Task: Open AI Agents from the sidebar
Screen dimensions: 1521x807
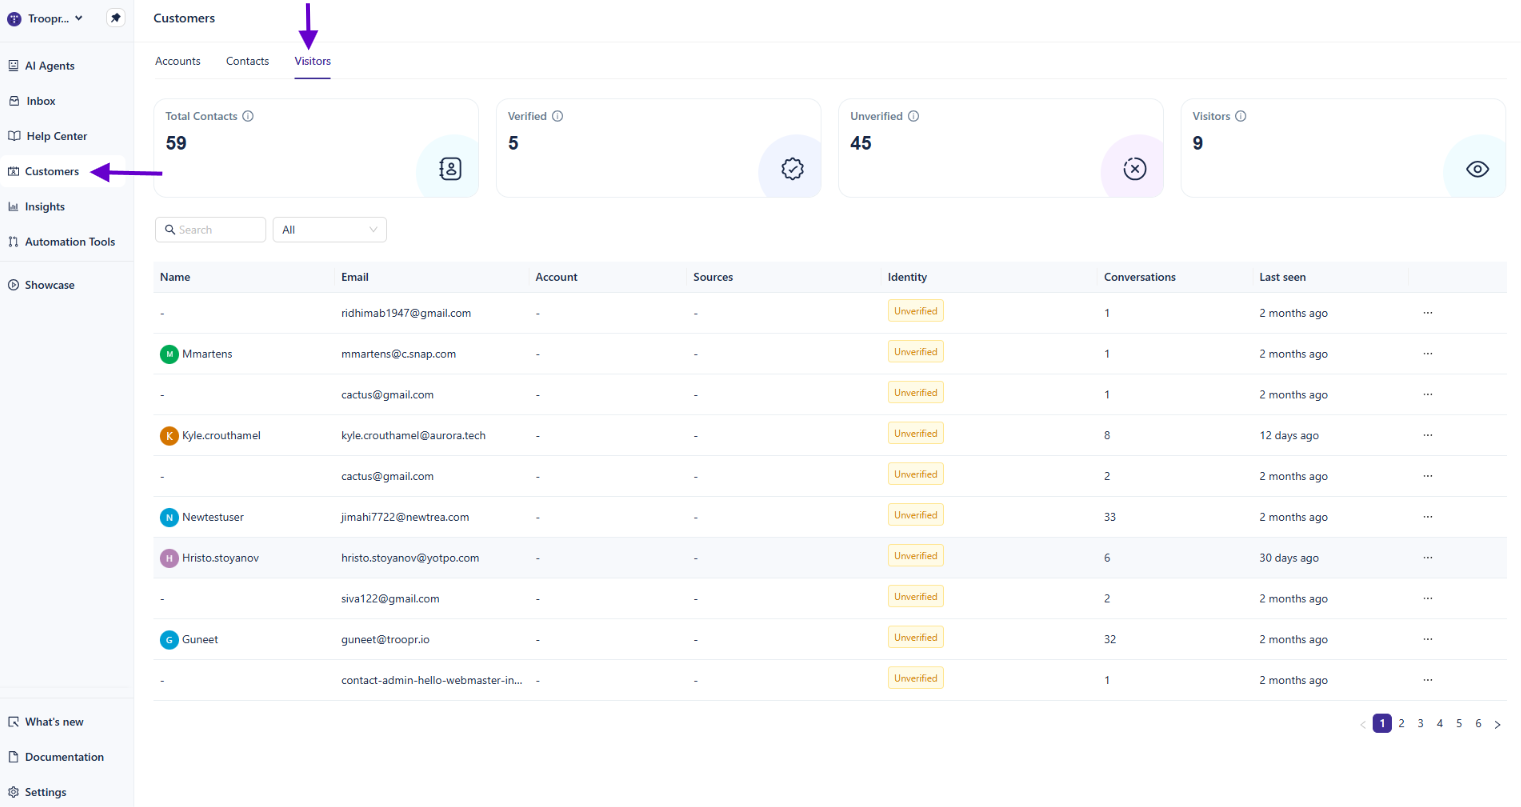Action: [x=41, y=66]
